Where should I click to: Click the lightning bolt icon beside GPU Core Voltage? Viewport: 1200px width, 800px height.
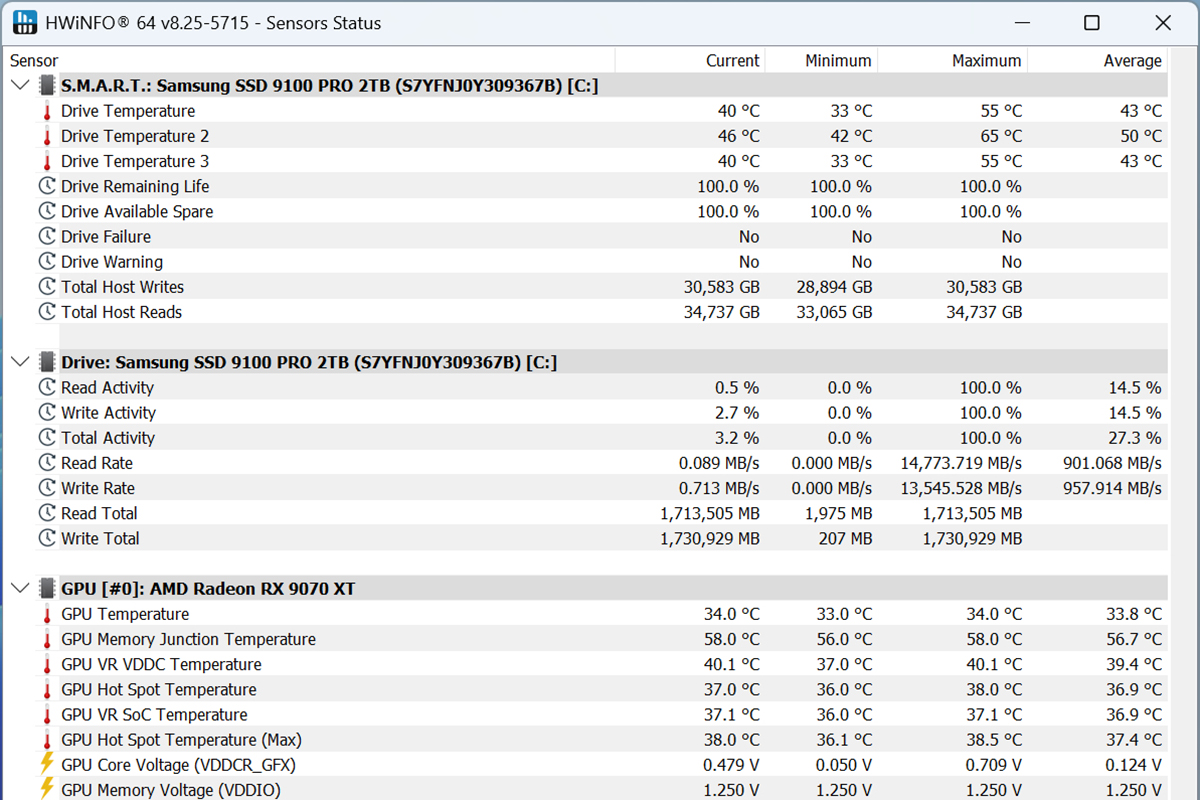47,765
